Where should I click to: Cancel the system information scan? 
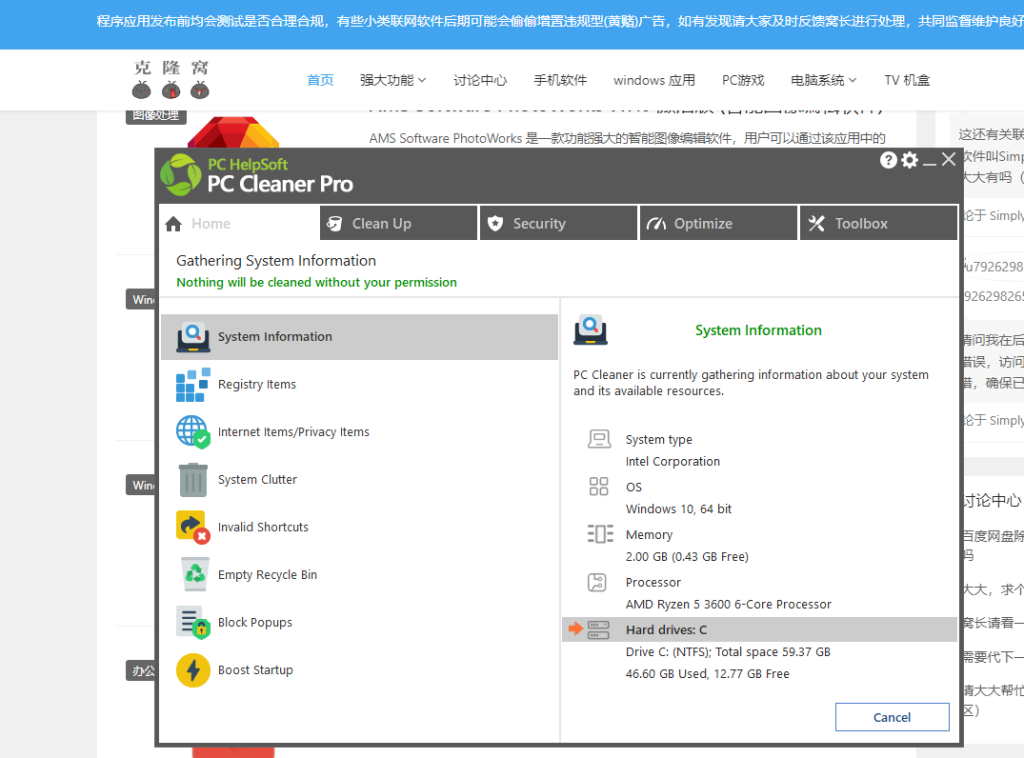[892, 718]
